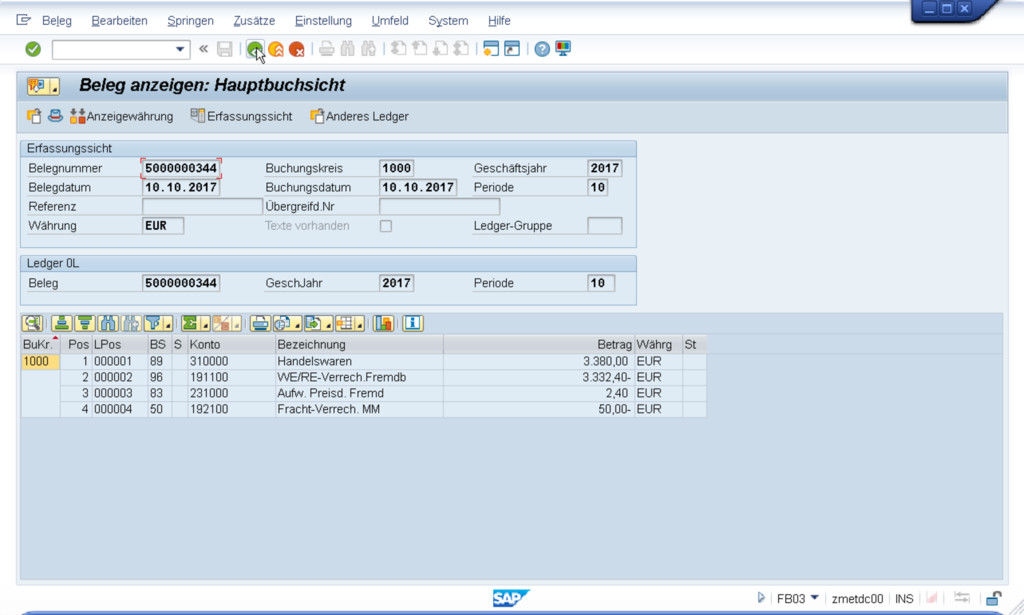Click the Find binoculars icon in the ALV toolbar
This screenshot has height=615, width=1024.
108,323
